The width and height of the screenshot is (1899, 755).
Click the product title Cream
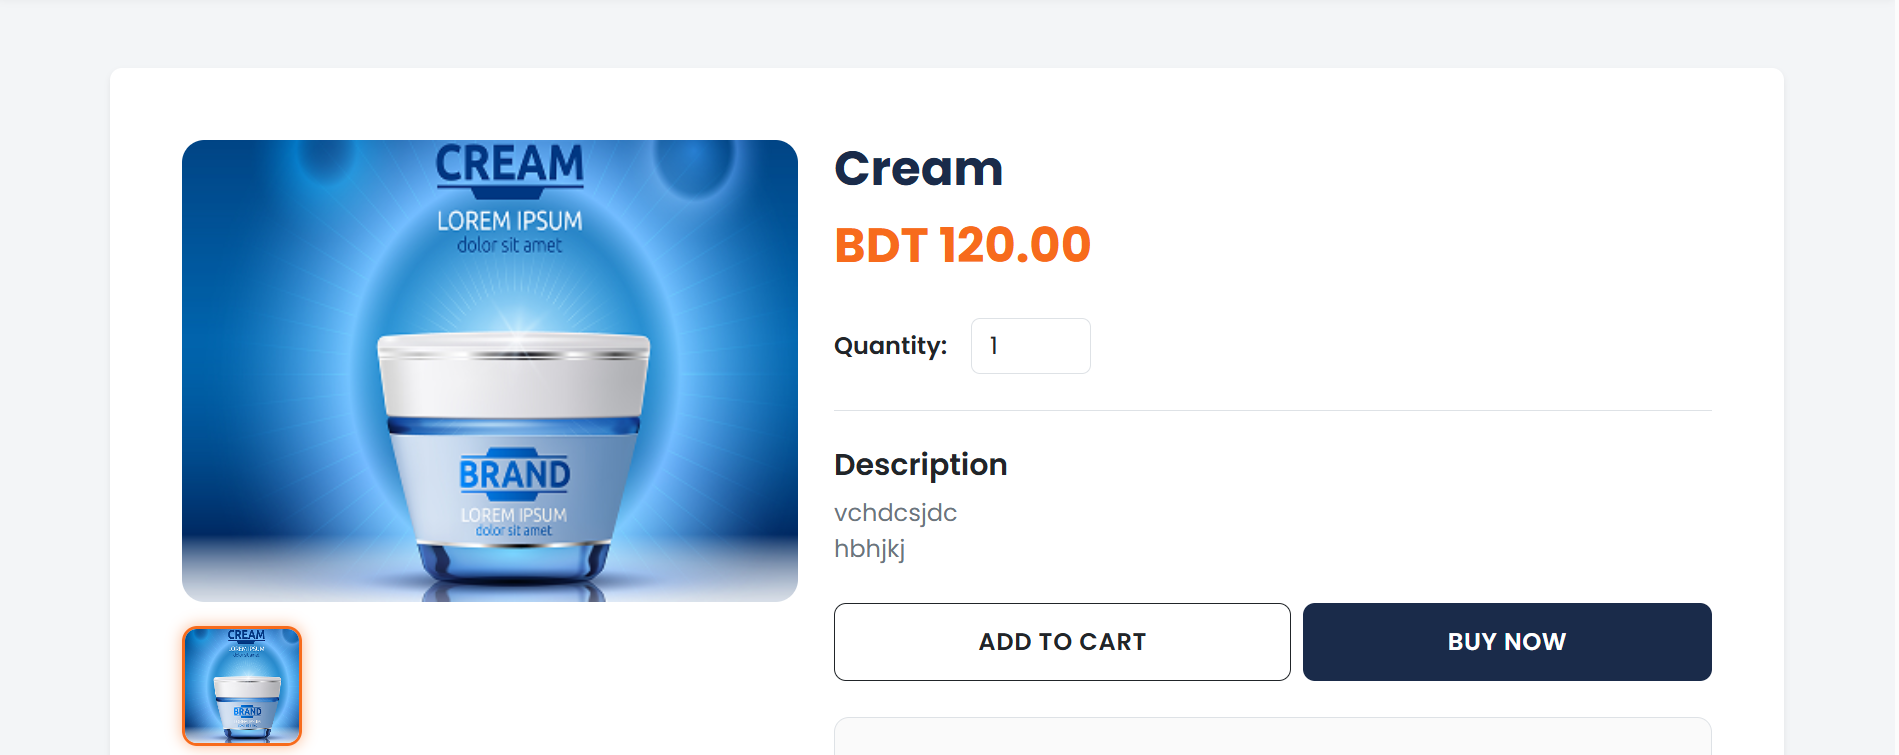click(x=919, y=168)
